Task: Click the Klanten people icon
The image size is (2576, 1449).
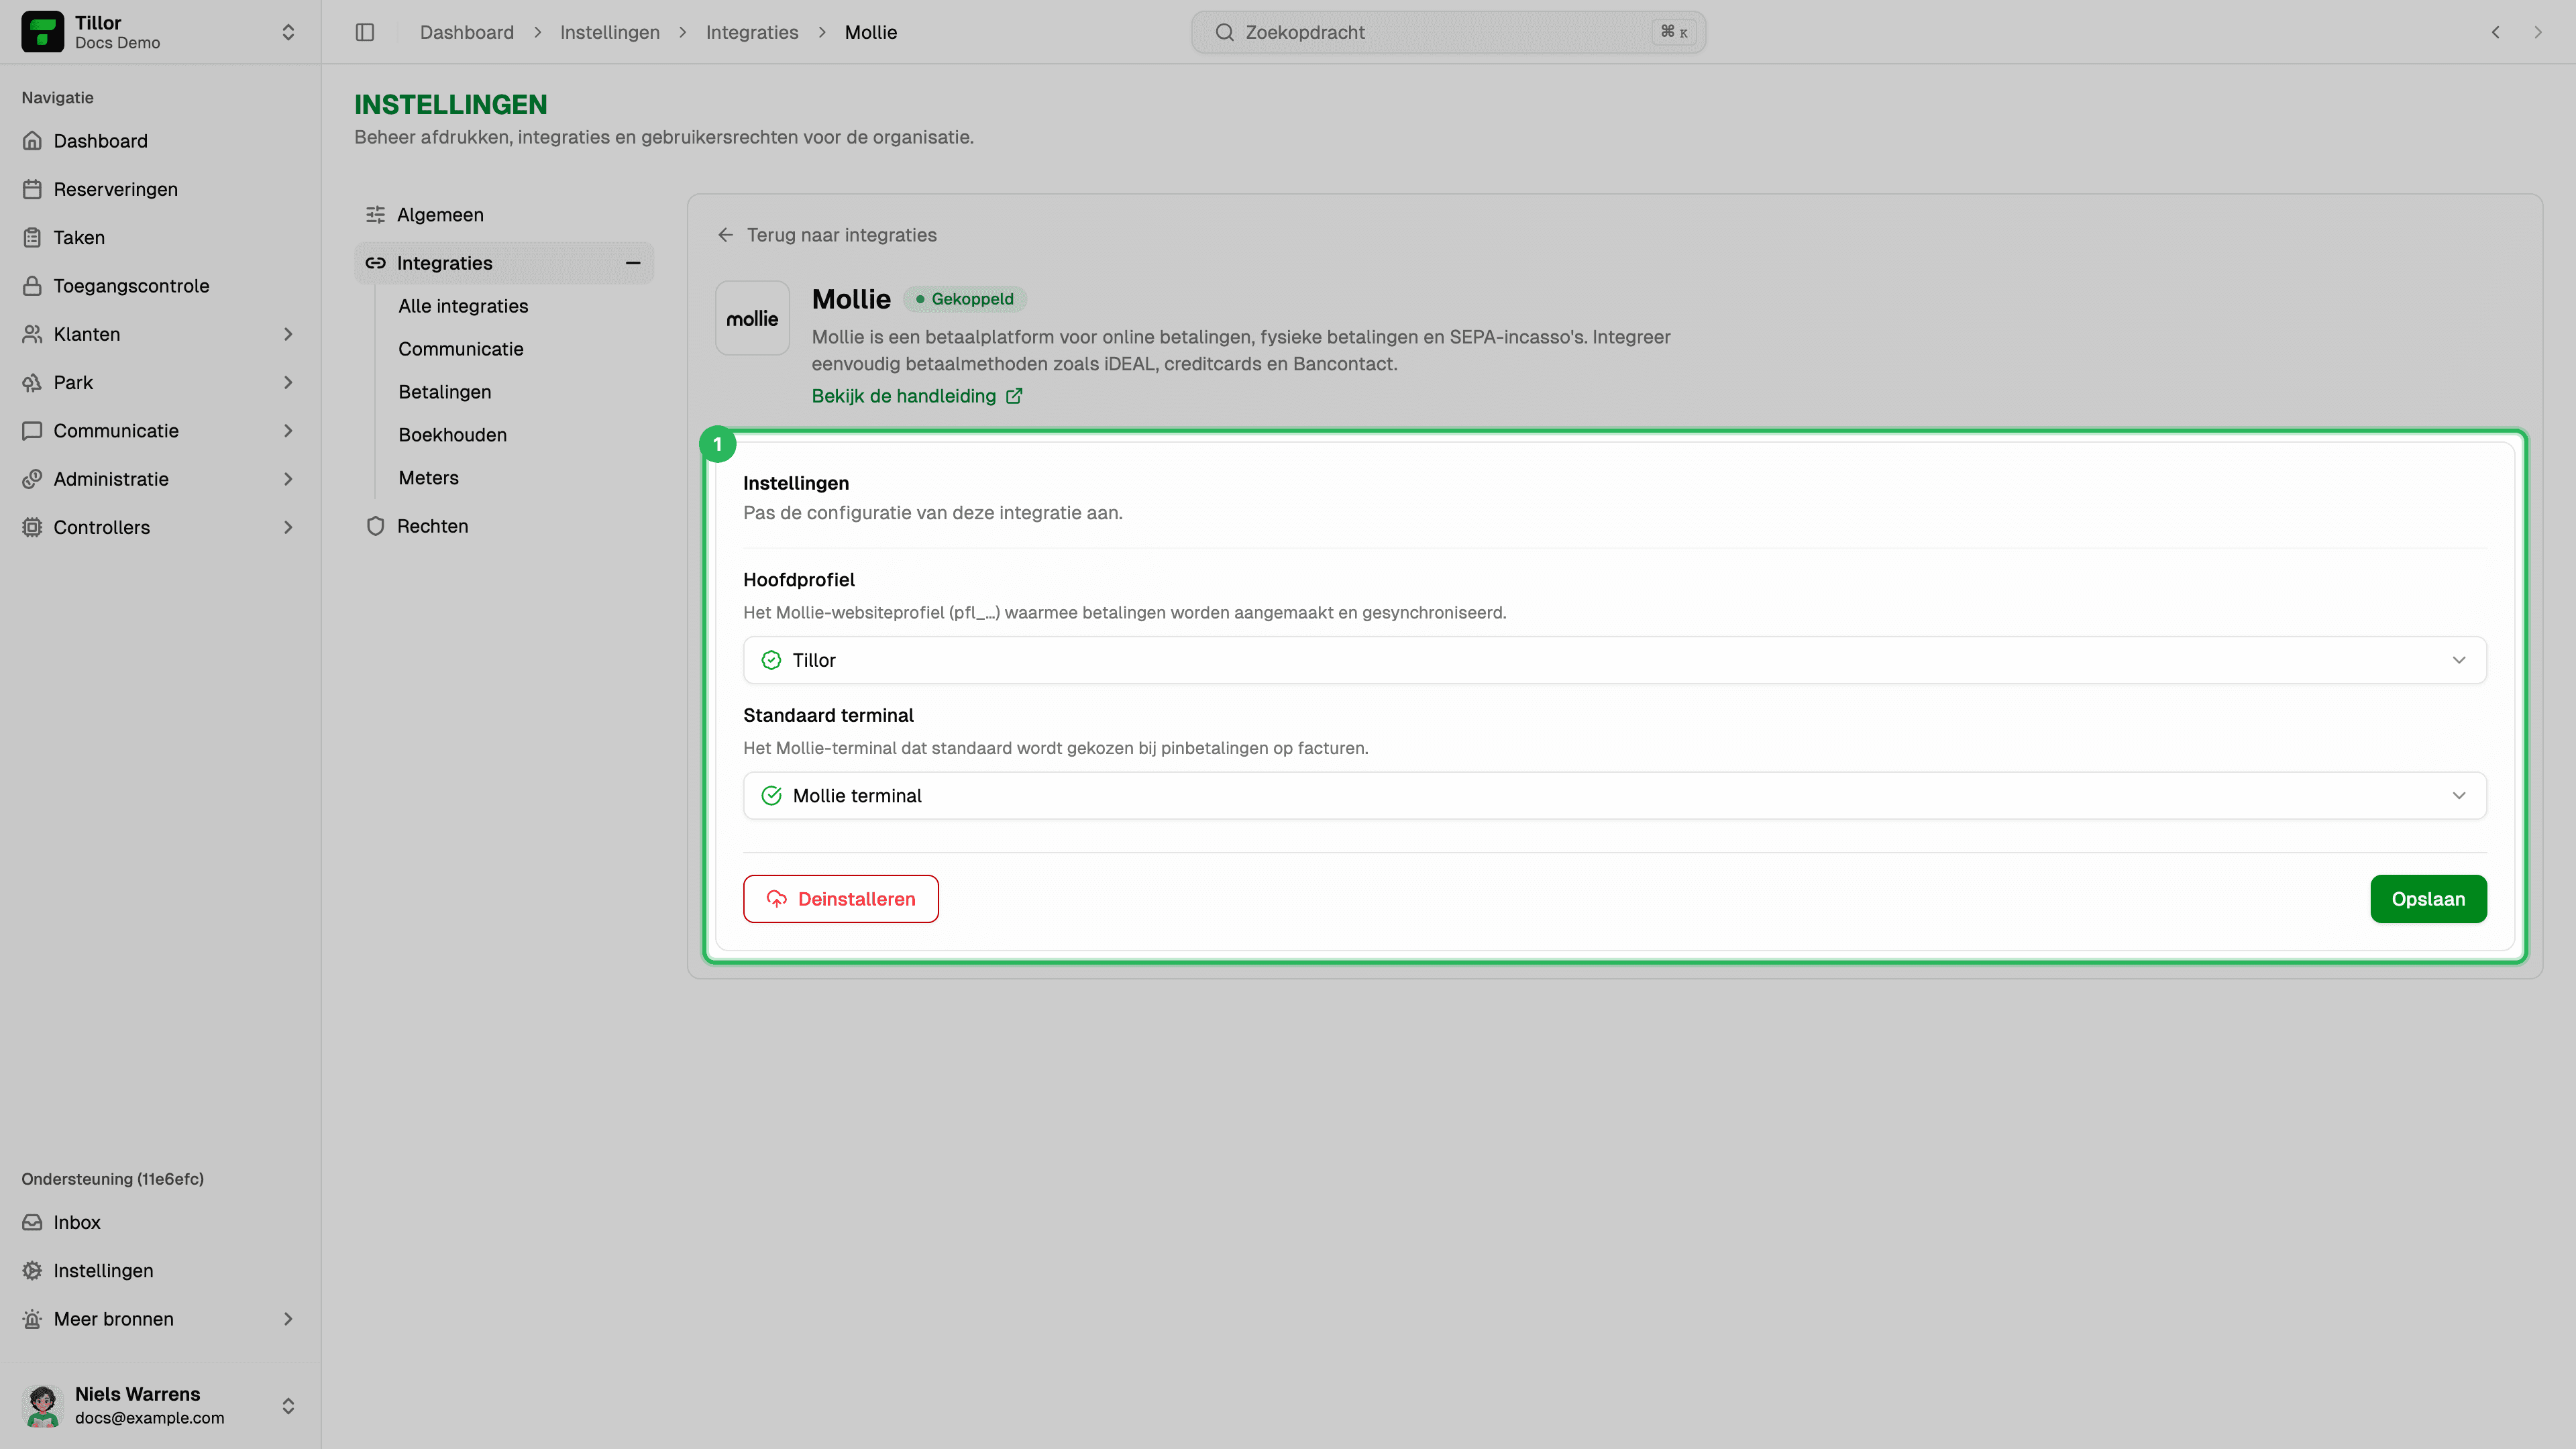Action: [32, 334]
